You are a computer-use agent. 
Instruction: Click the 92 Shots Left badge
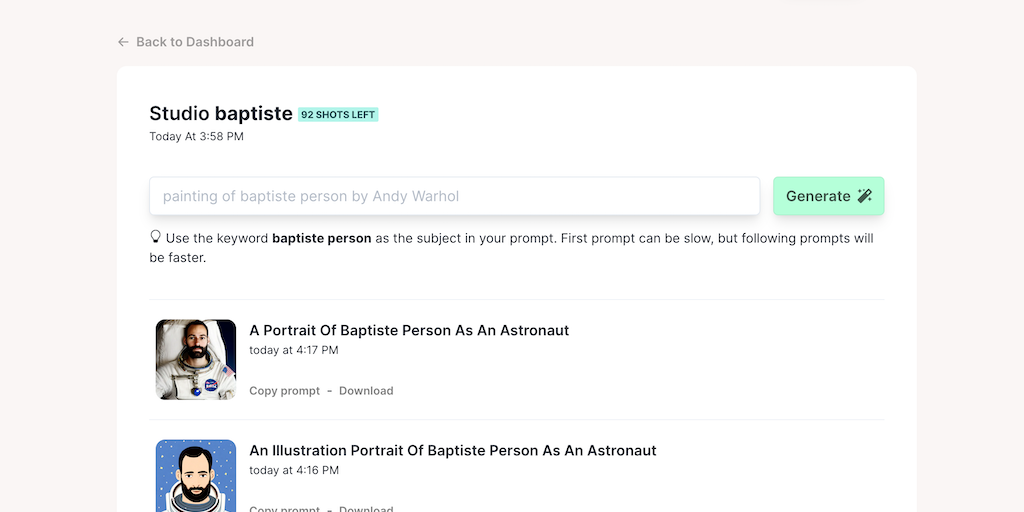[338, 115]
